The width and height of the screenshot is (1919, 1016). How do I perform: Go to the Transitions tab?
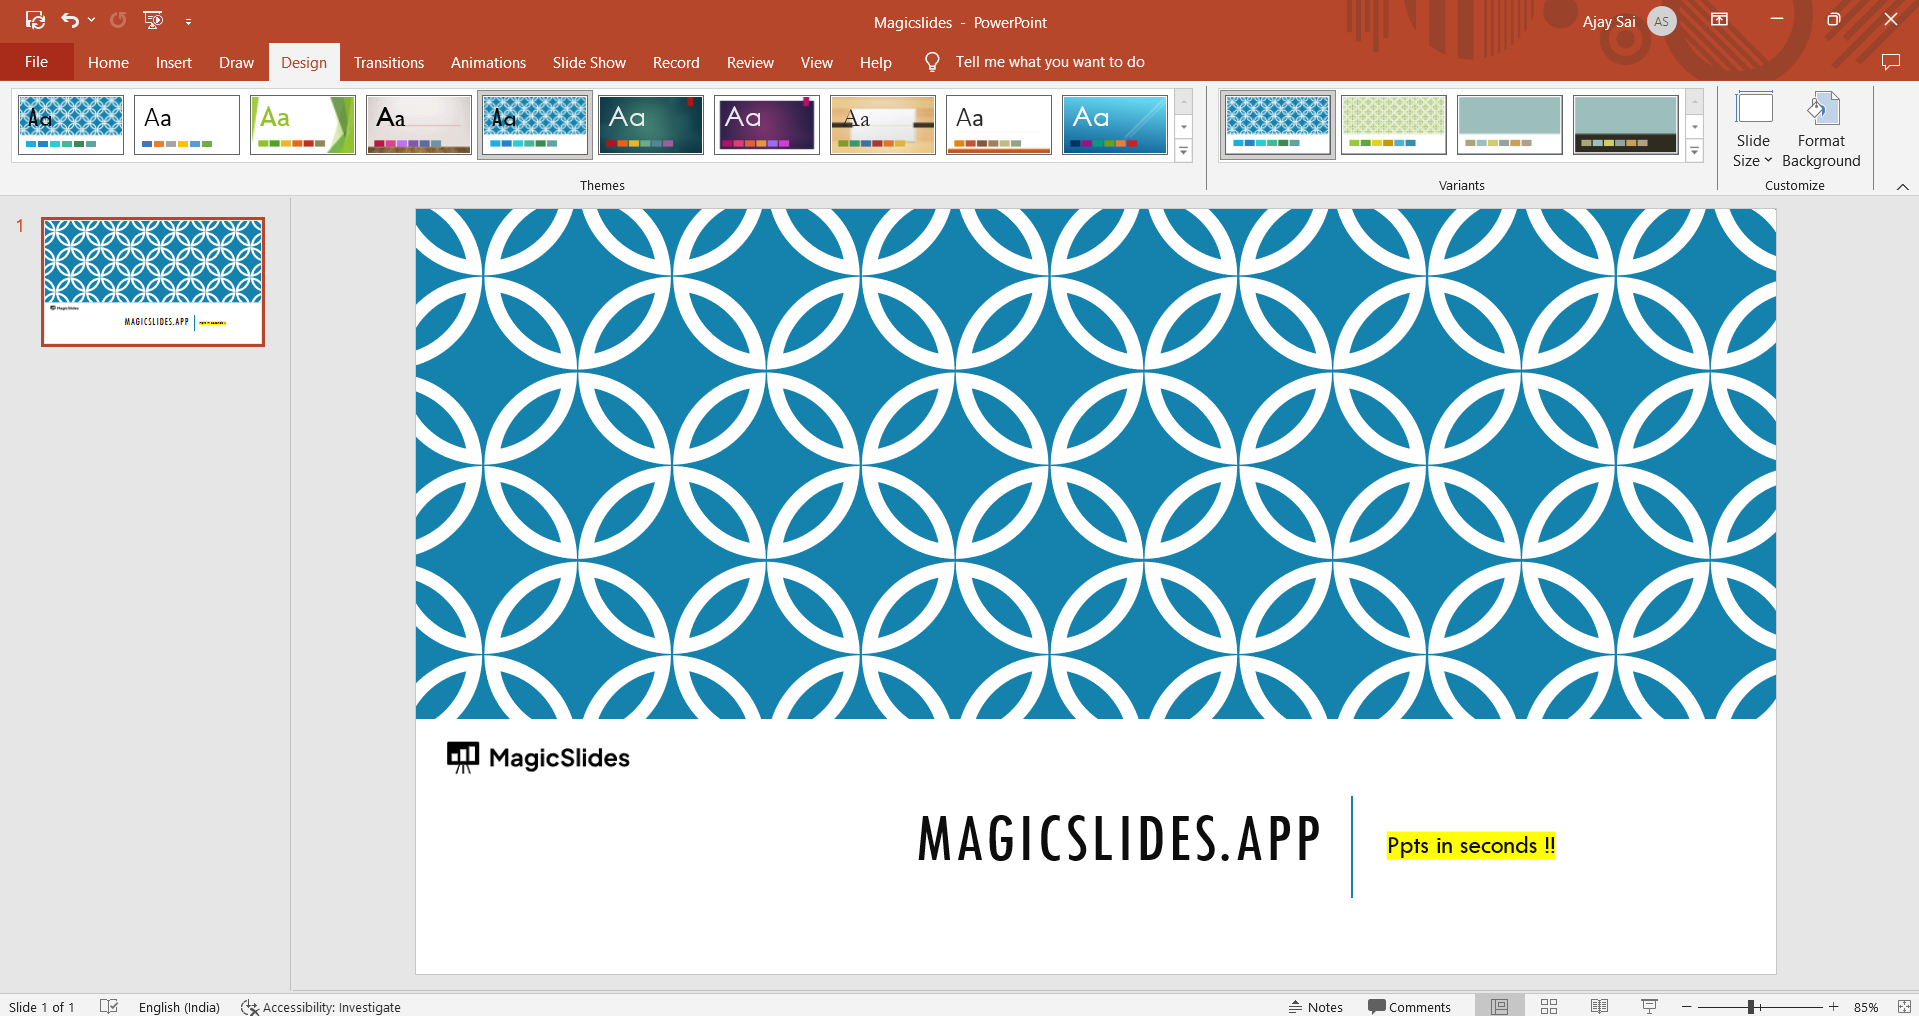tap(389, 62)
